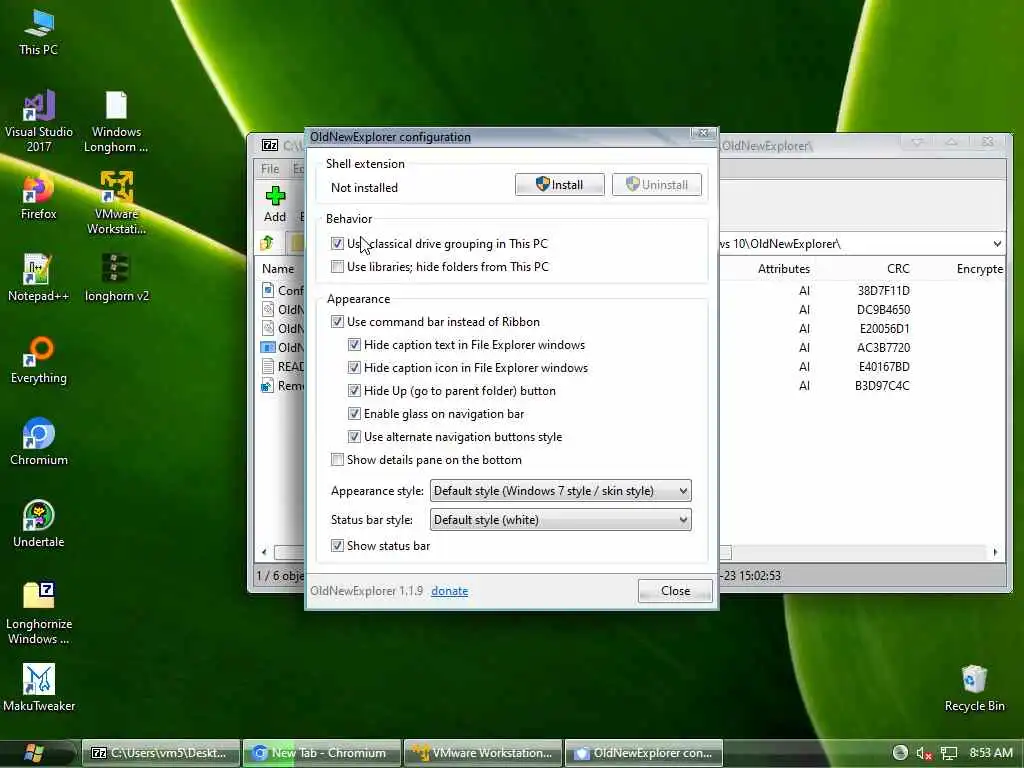Viewport: 1024px width, 768px height.
Task: Toggle classical drive grouping in This PC
Action: 337,244
